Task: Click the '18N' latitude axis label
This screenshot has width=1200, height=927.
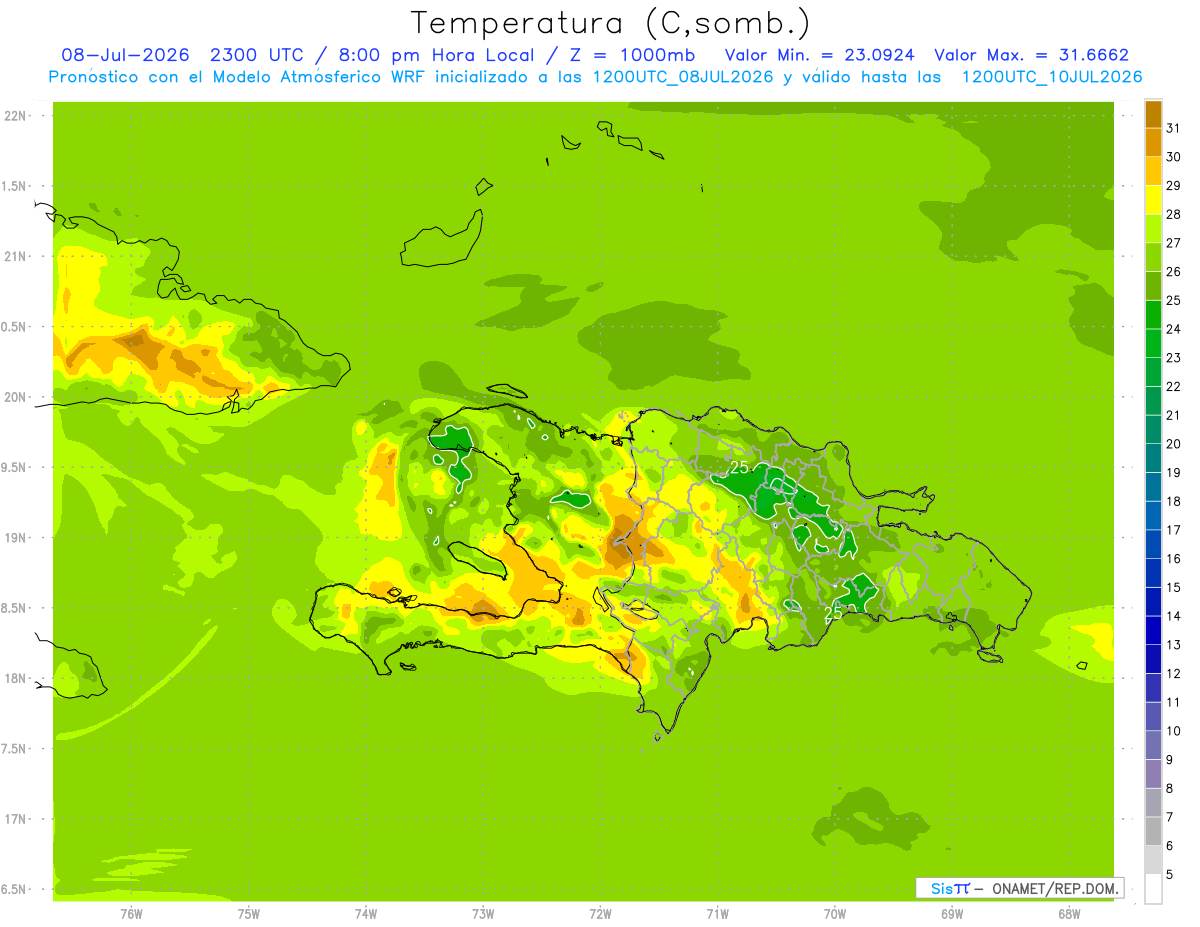Action: click(16, 679)
